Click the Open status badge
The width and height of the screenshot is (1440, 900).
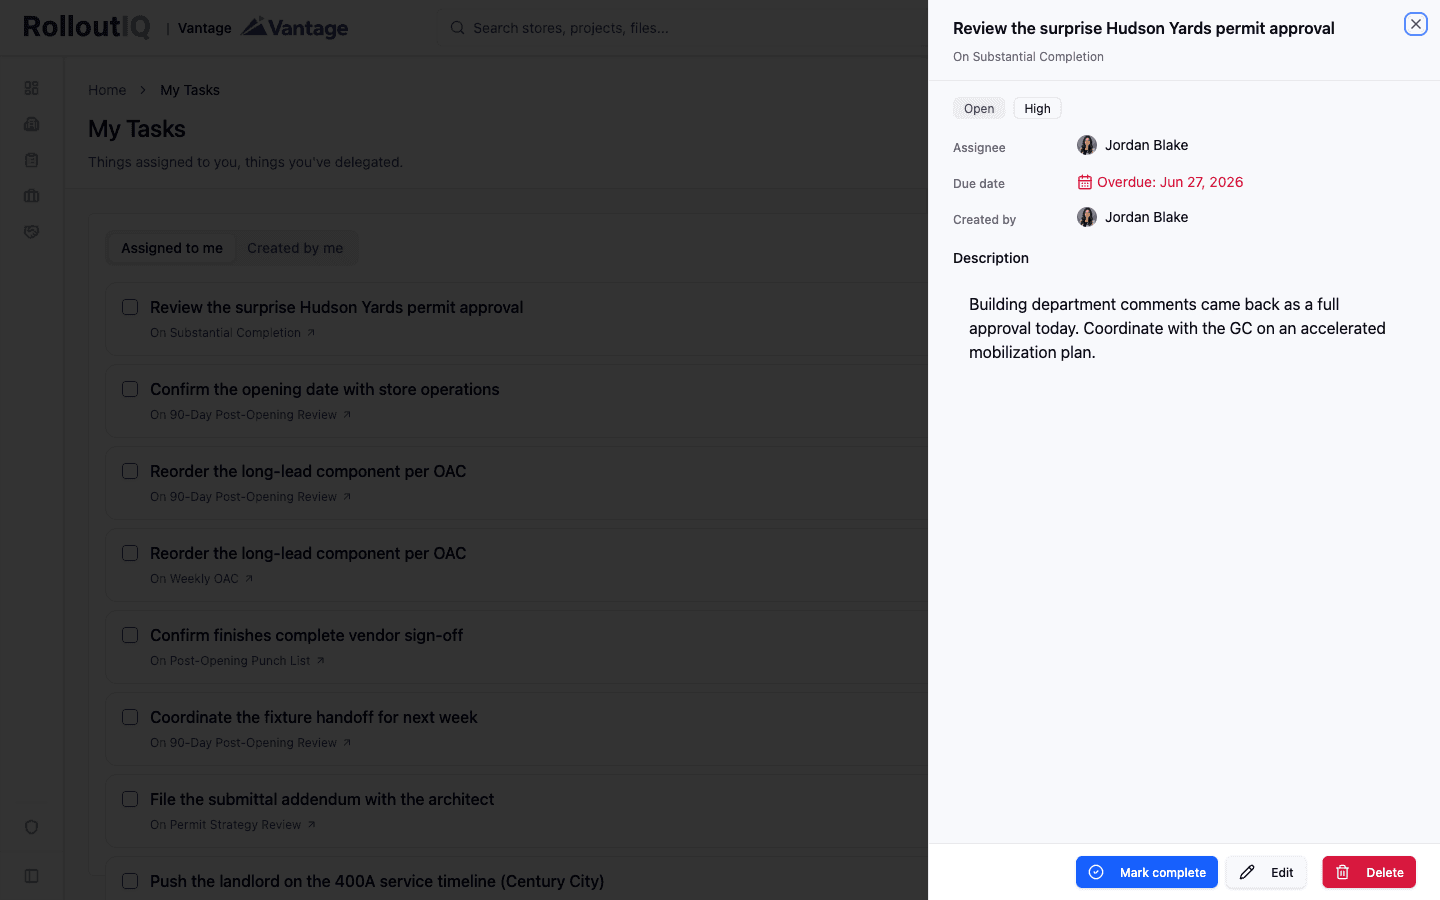point(979,108)
